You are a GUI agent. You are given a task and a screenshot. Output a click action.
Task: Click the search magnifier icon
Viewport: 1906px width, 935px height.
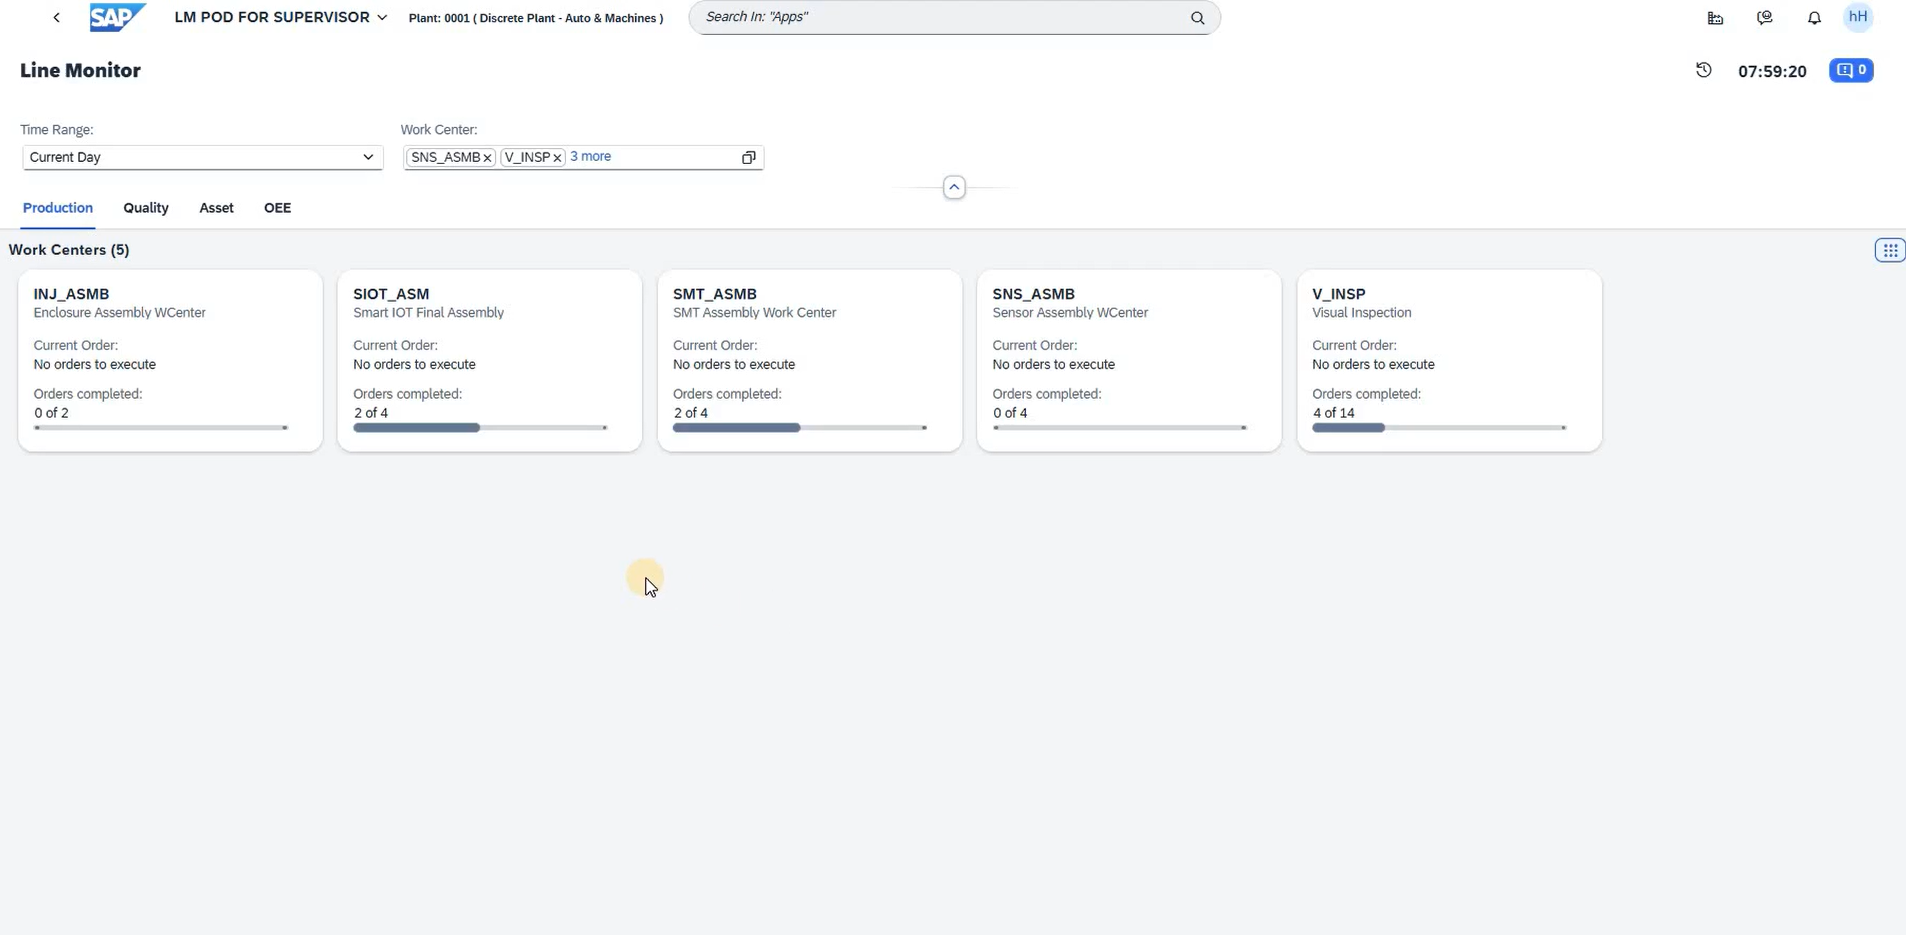(1197, 18)
